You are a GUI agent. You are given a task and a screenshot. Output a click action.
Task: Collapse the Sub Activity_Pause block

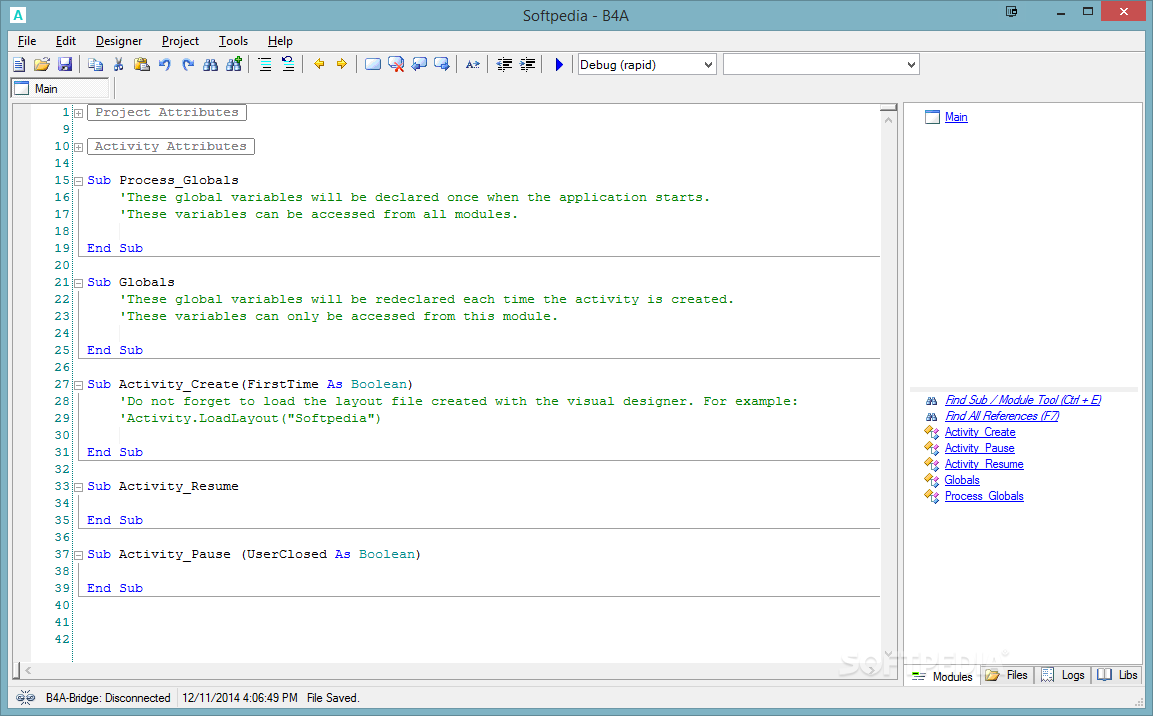pos(78,555)
